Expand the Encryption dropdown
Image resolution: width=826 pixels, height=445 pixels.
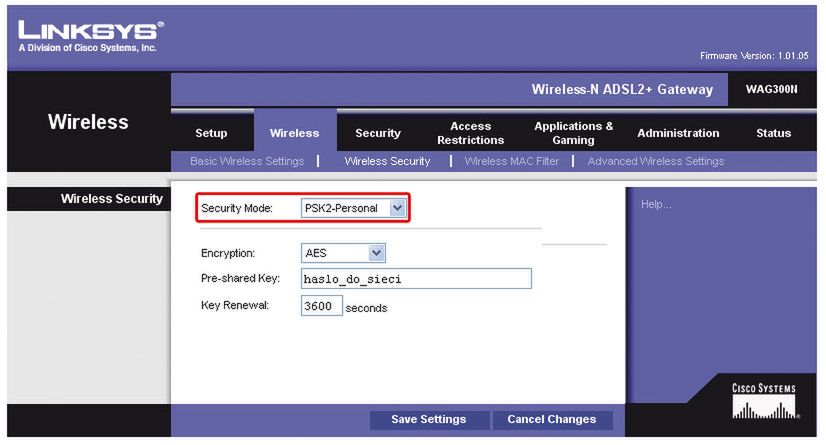(x=343, y=253)
